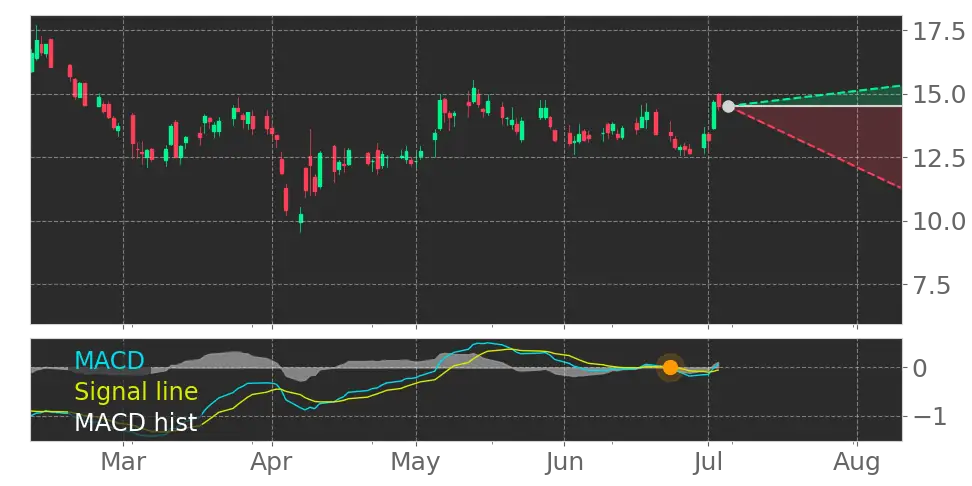Click the Apr month axis label
Image resolution: width=972 pixels, height=486 pixels.
273,463
